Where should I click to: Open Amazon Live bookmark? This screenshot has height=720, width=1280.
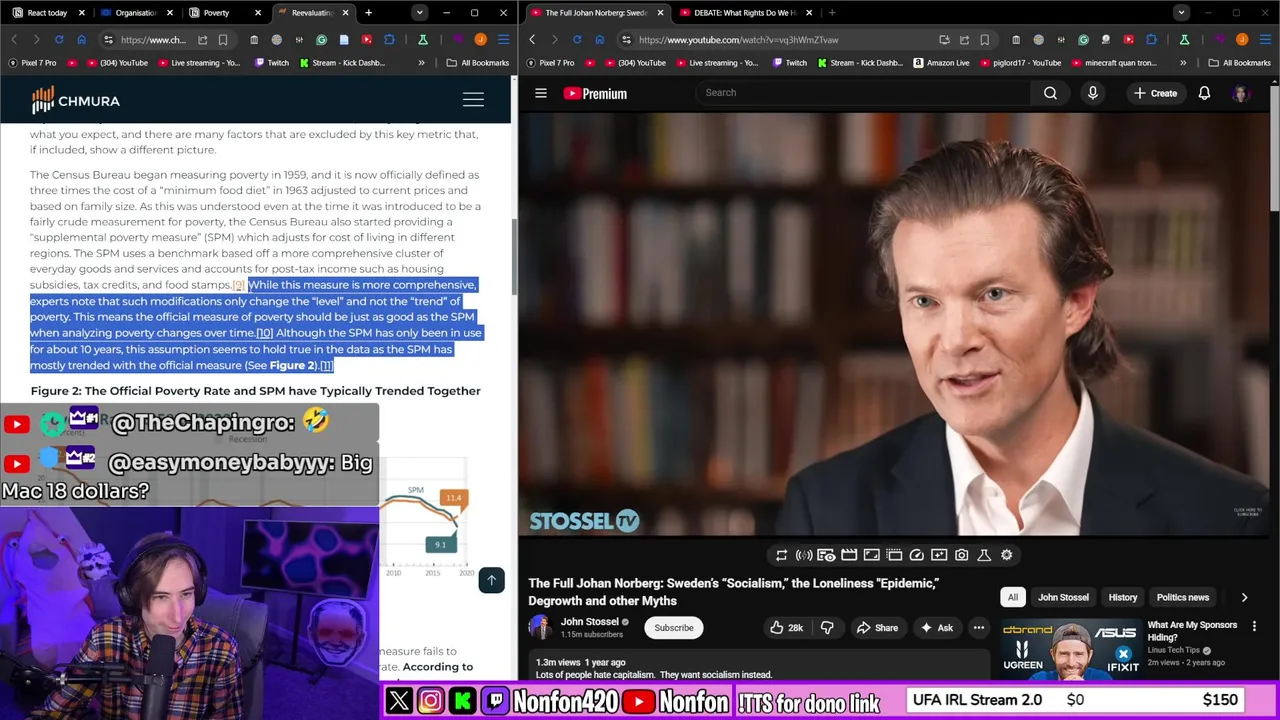(941, 63)
